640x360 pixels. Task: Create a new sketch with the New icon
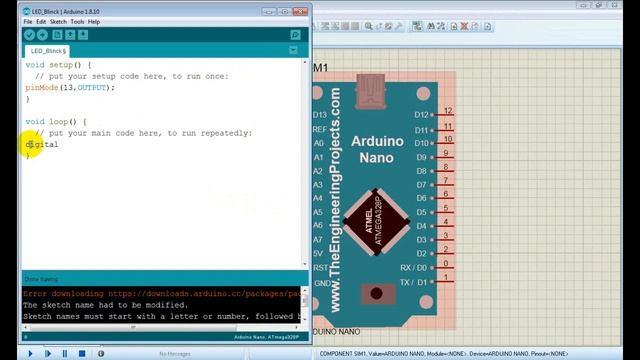click(57, 35)
